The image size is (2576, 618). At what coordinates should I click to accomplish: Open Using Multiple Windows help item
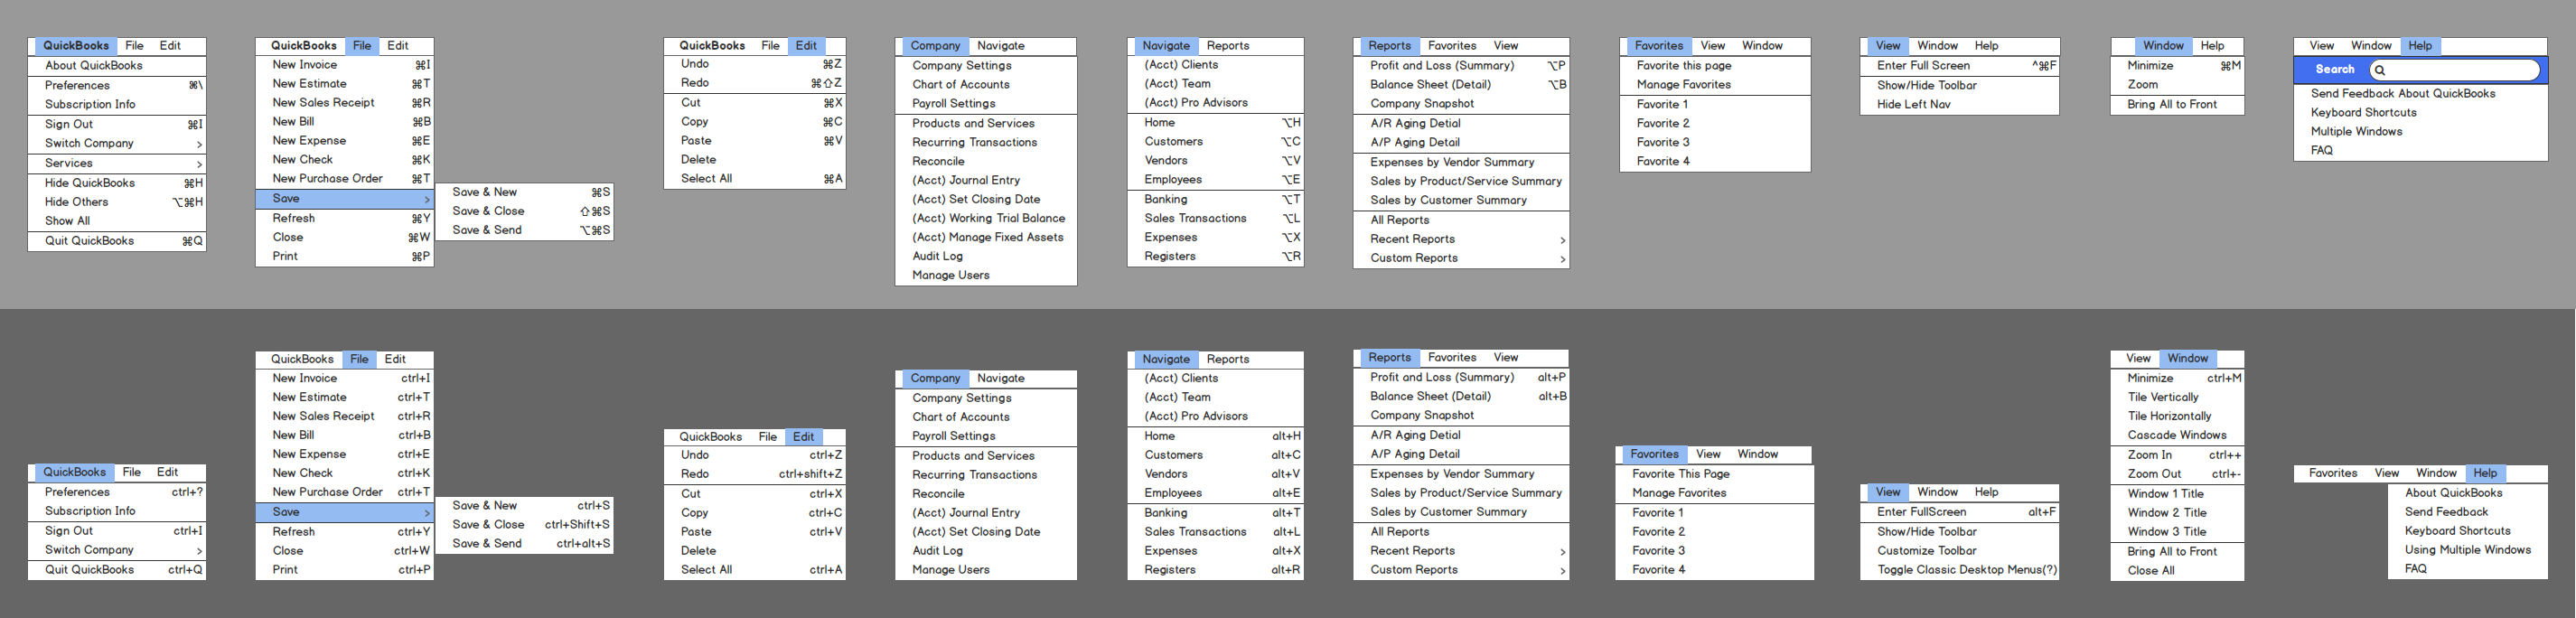(x=2467, y=551)
